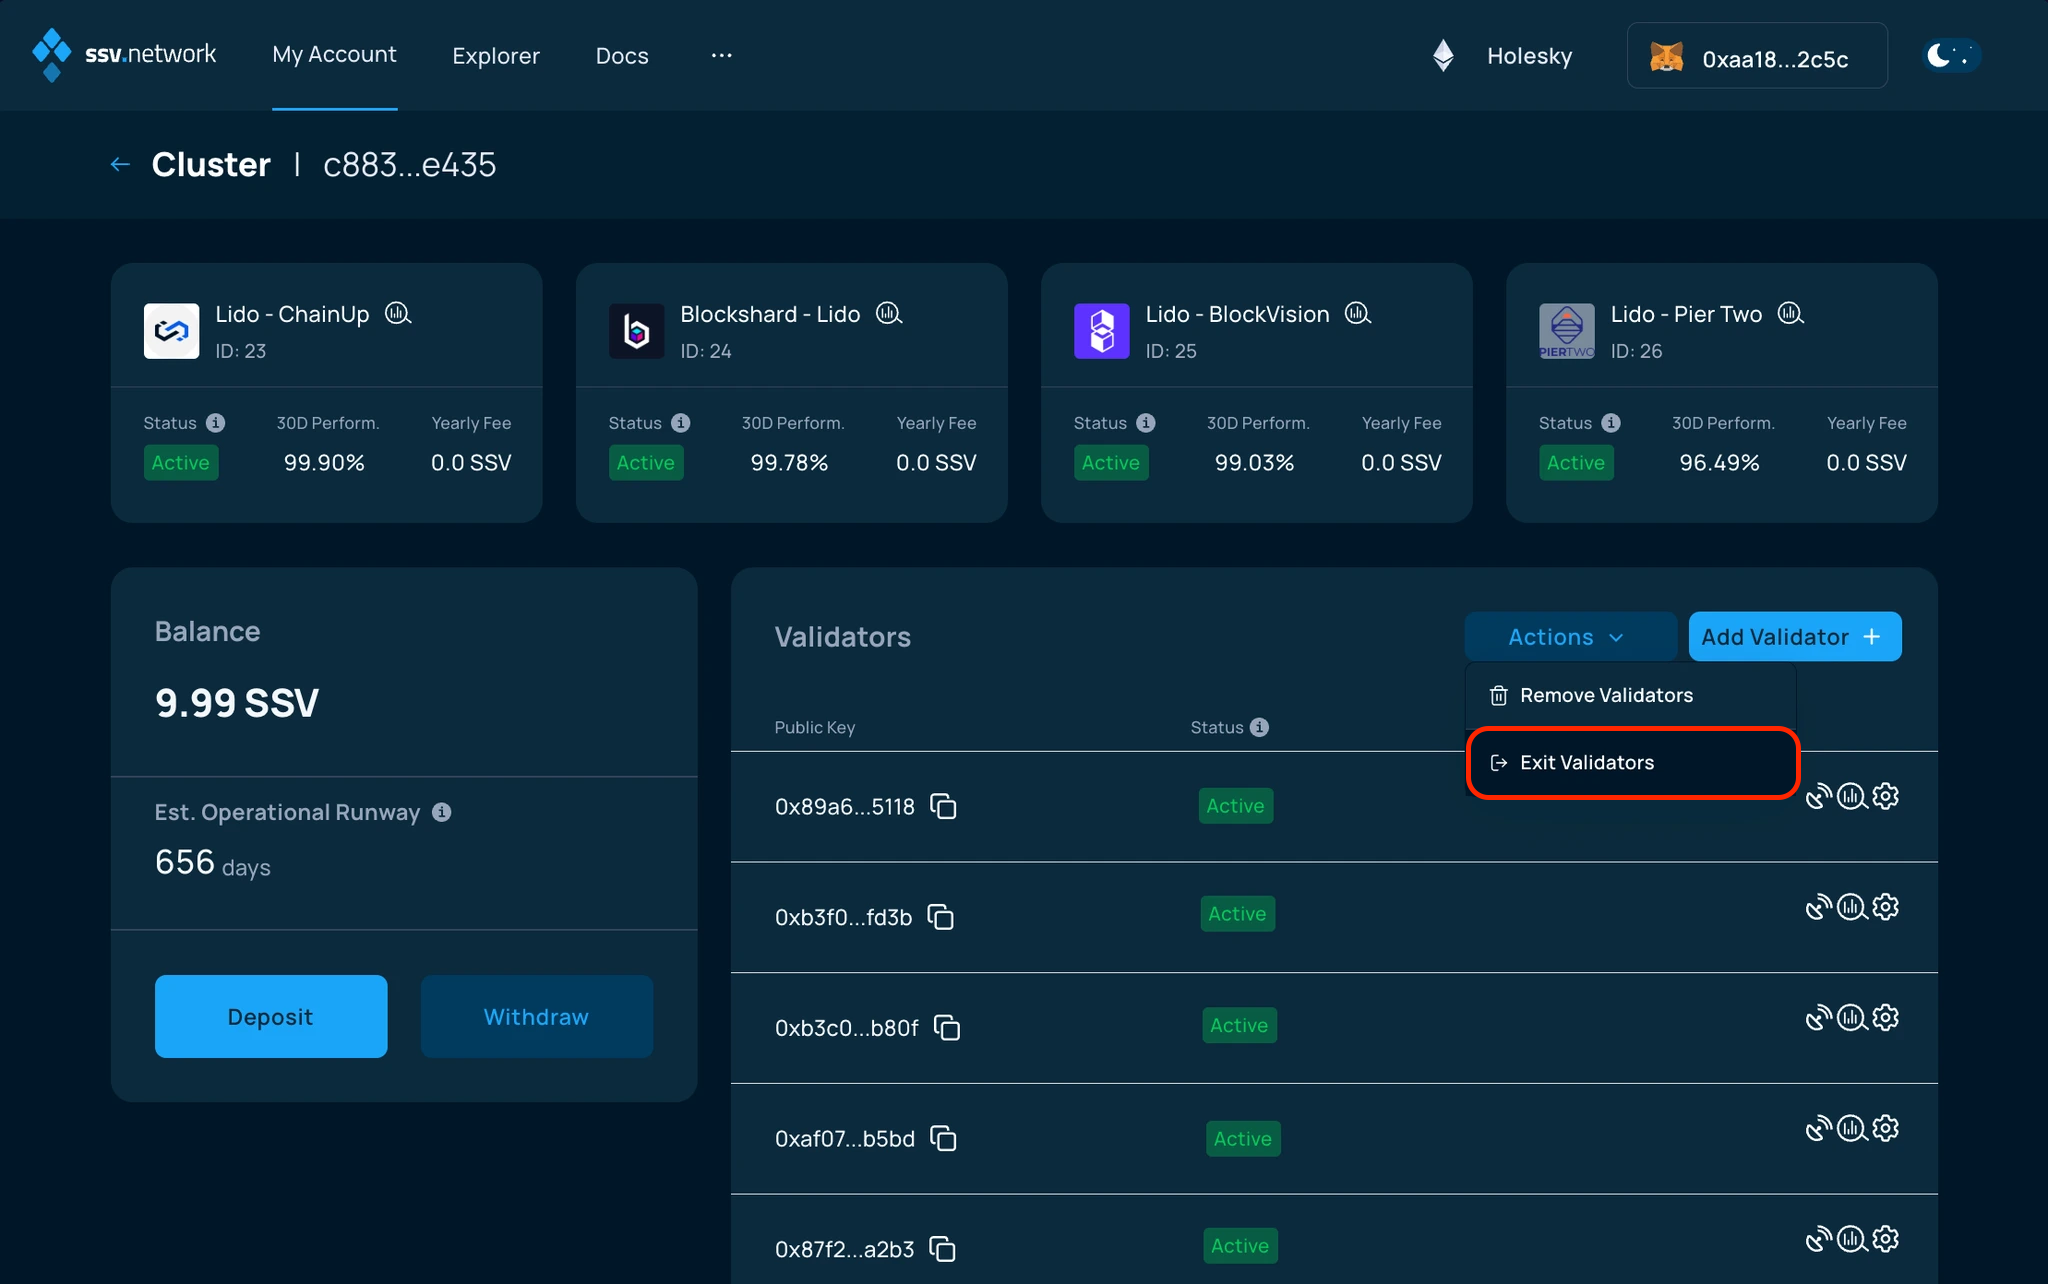Copy public key 0xb3c0...b80f
Screen dimensions: 2048x1284
pyautogui.click(x=946, y=1027)
